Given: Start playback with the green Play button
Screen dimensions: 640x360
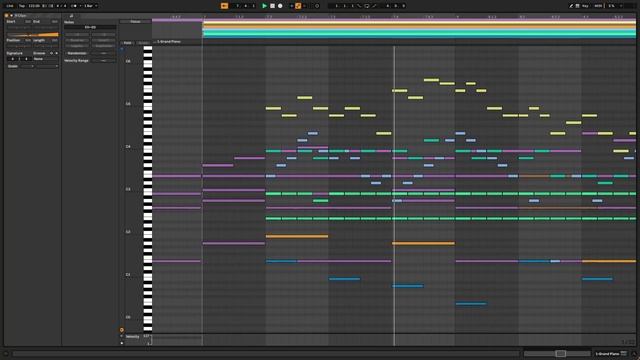Looking at the screenshot, I should point(264,6).
